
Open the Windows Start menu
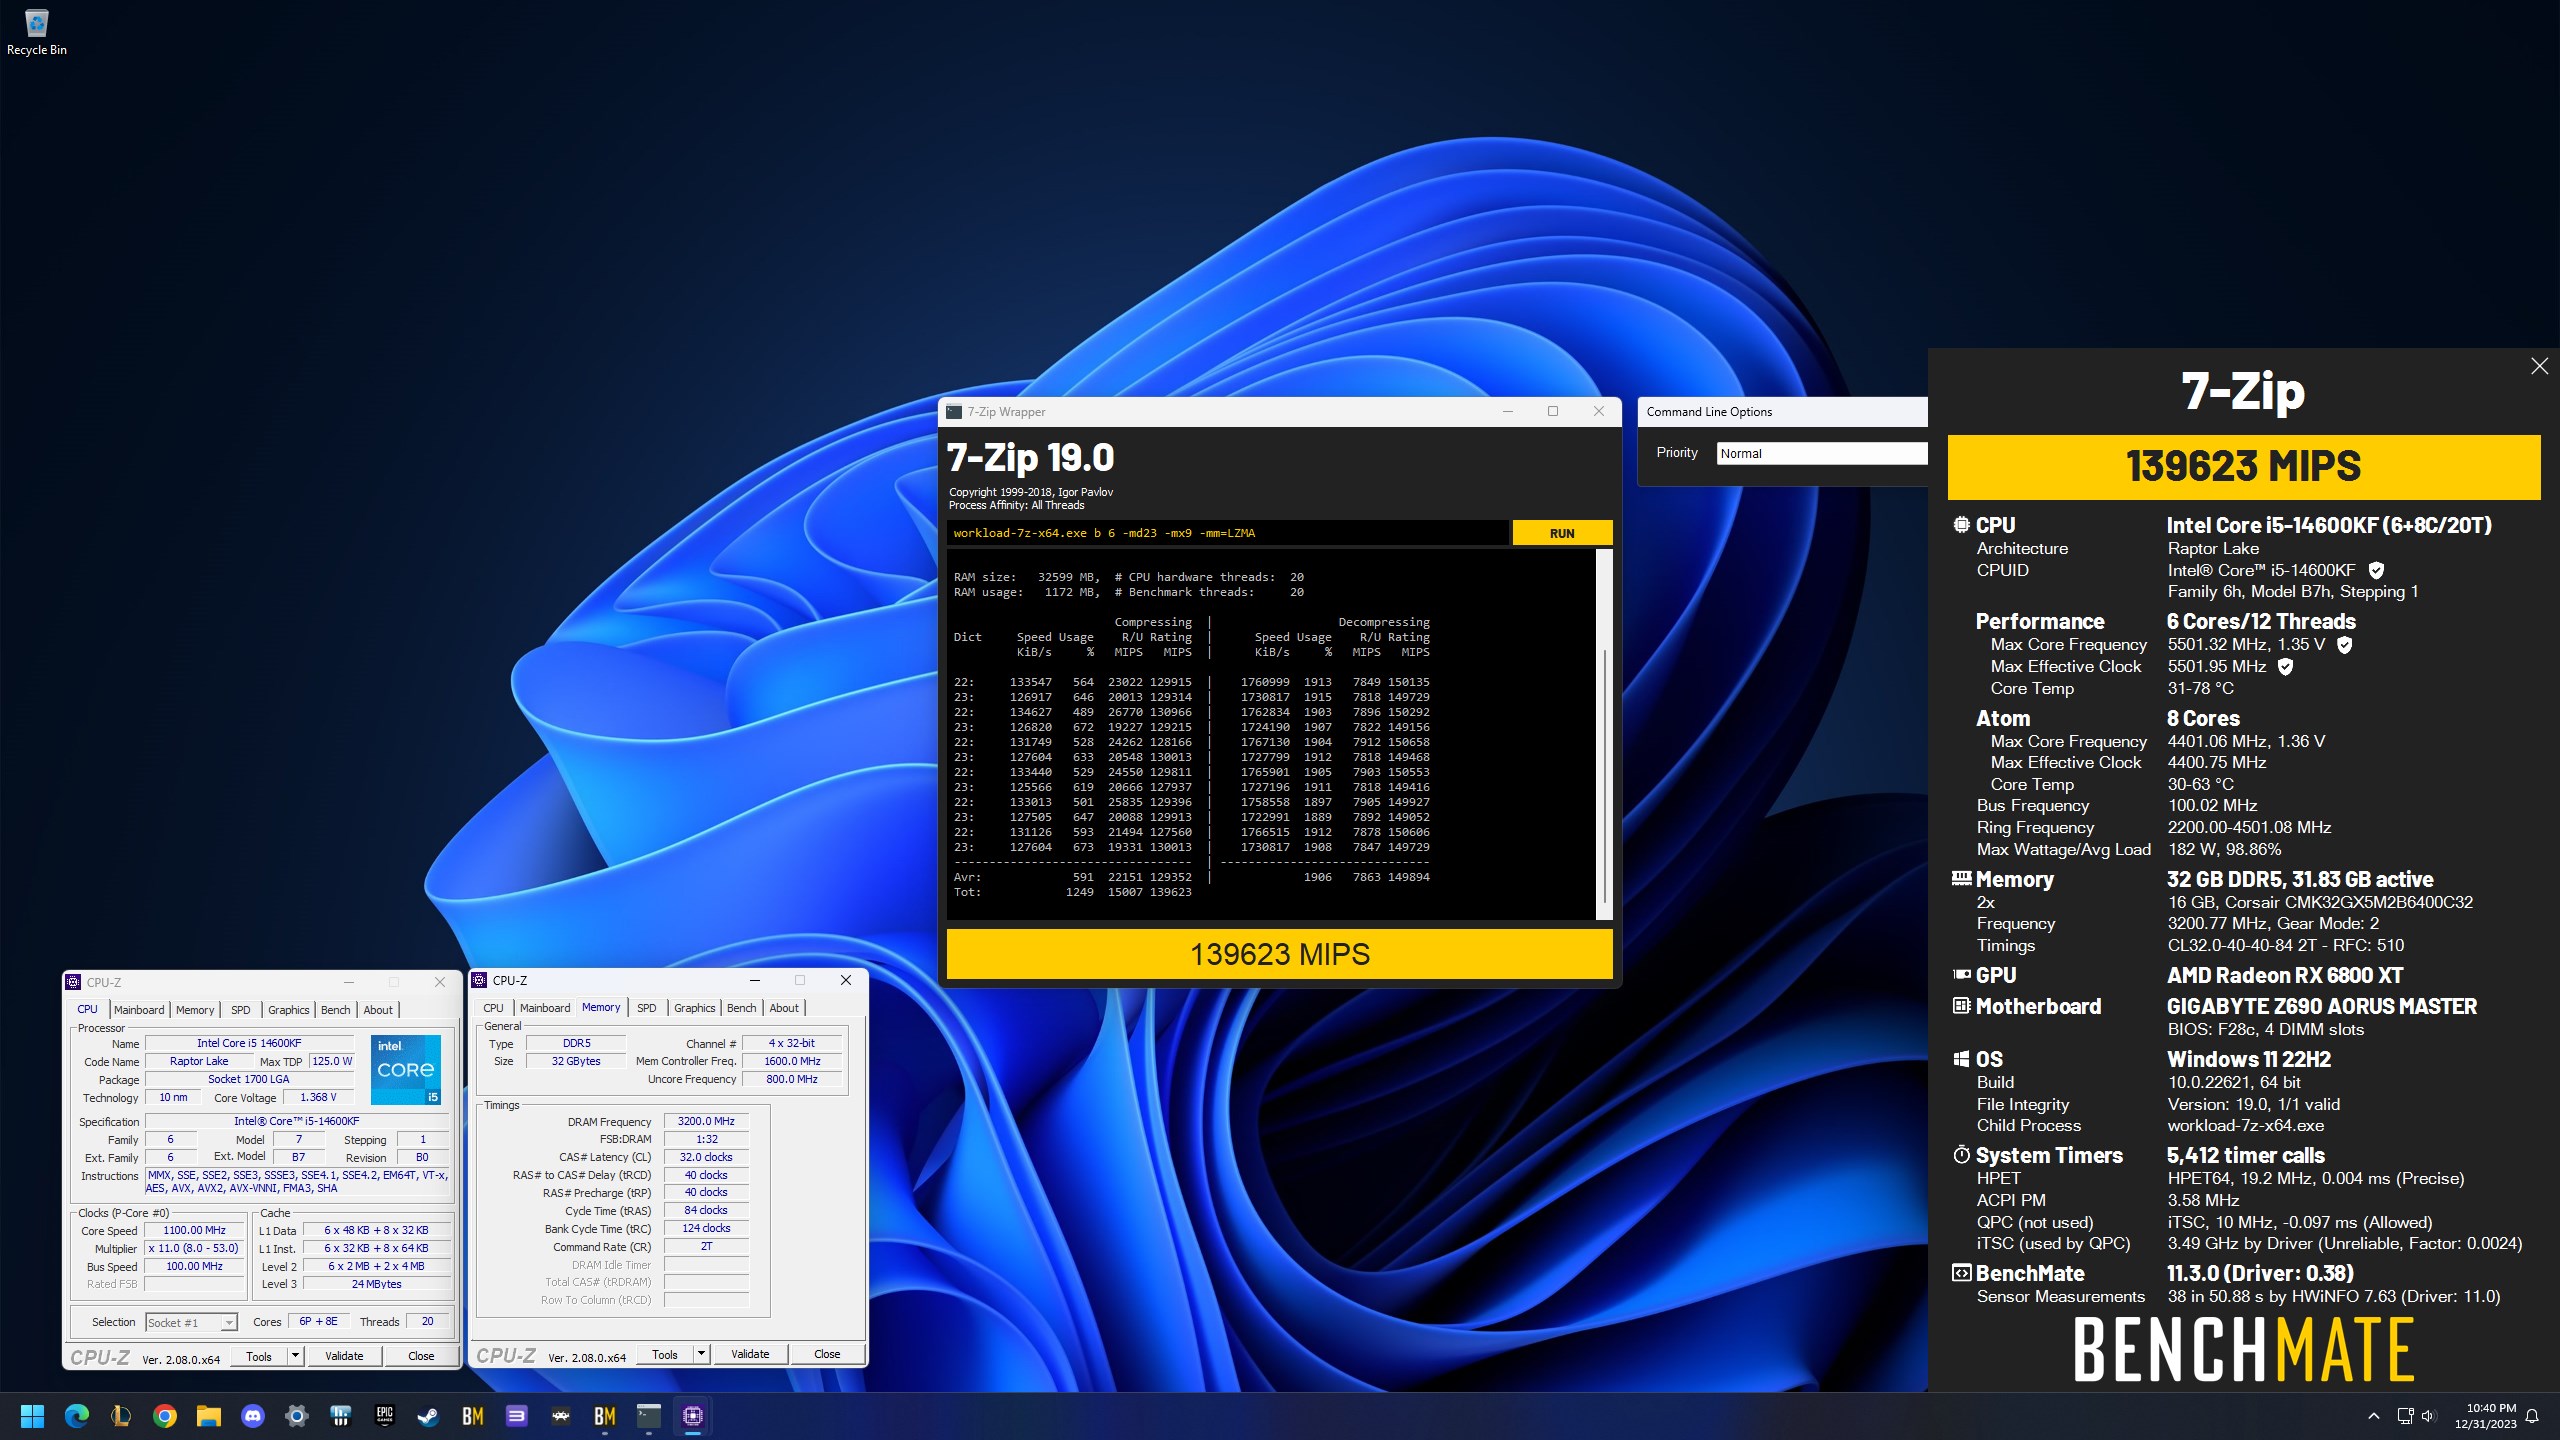point(32,1416)
